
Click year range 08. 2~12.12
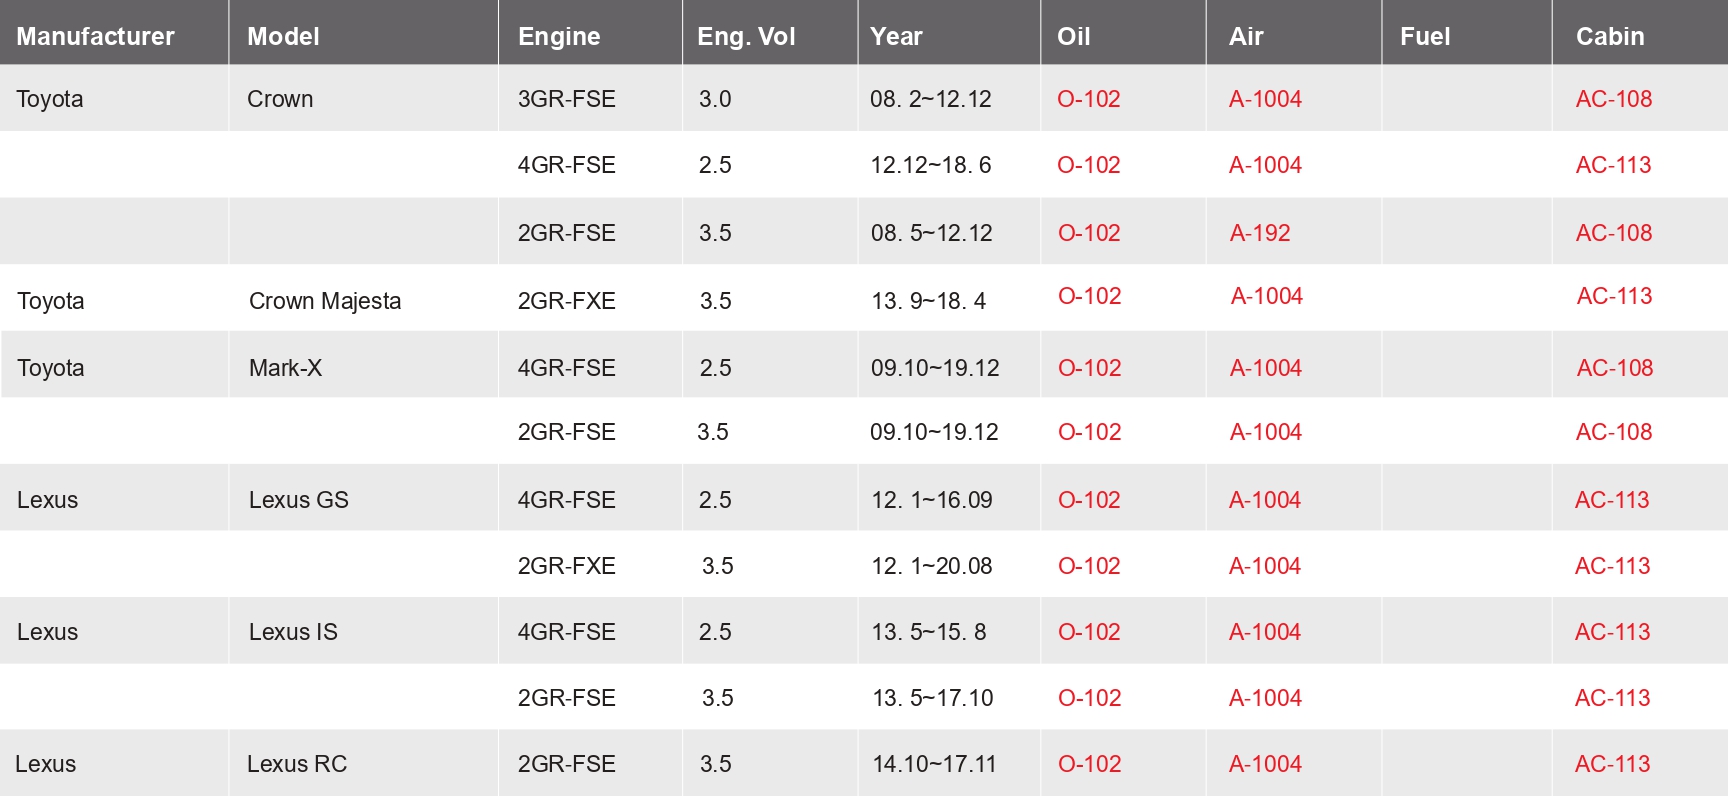[931, 99]
